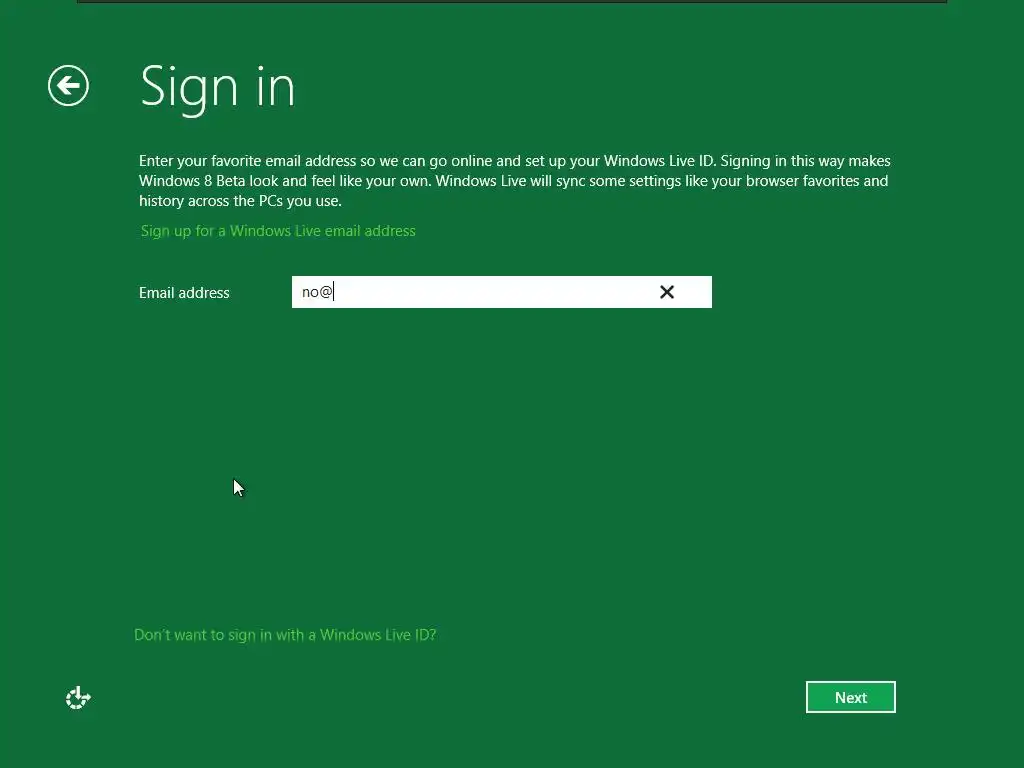The width and height of the screenshot is (1024, 768).
Task: Clear the email field with the X icon
Action: tap(667, 292)
